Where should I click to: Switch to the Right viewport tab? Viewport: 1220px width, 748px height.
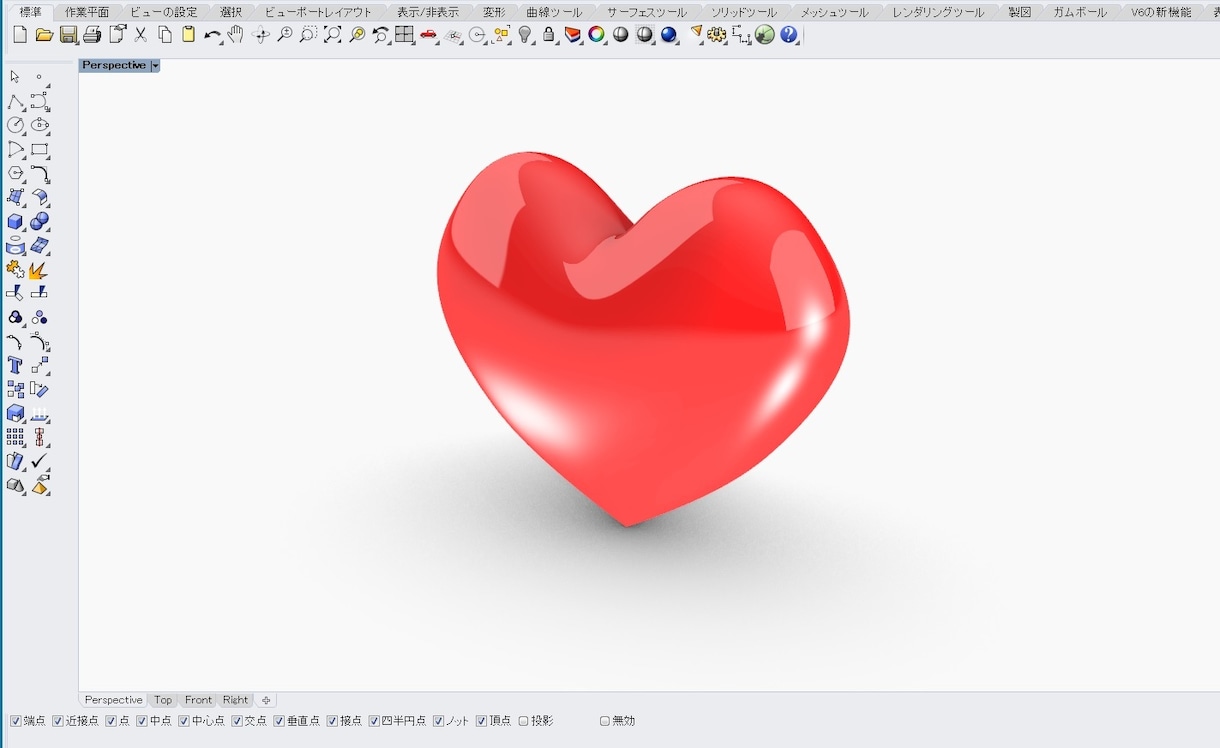tap(235, 700)
